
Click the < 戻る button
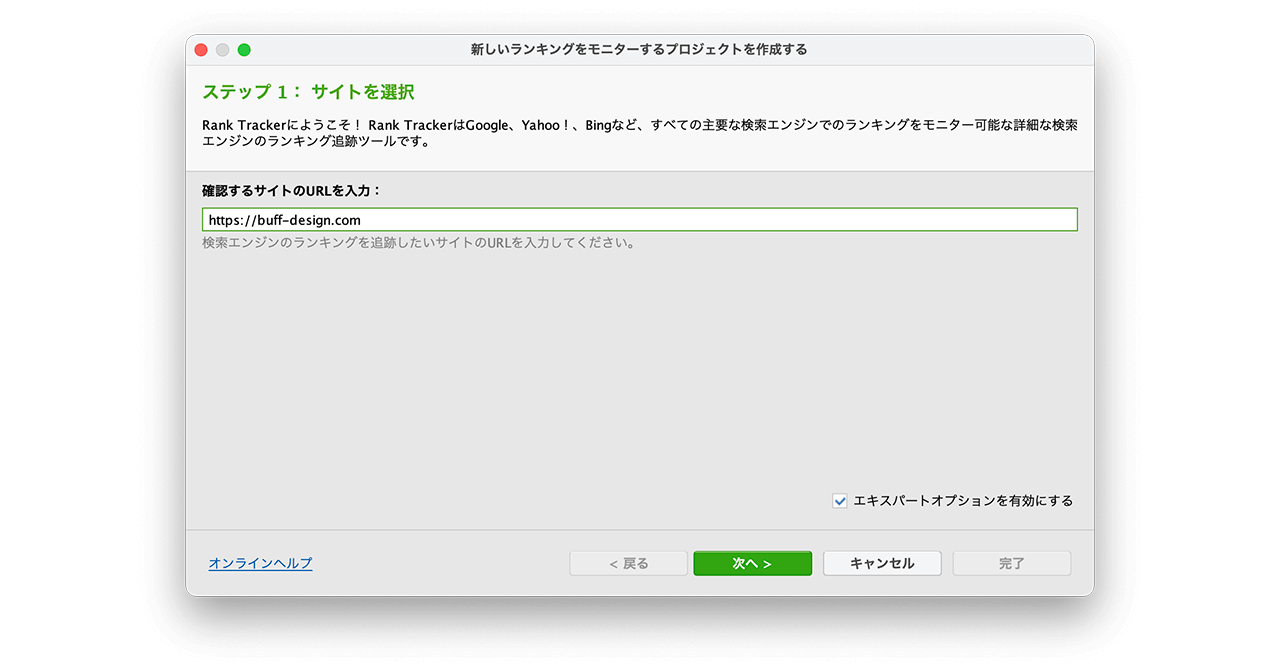(x=628, y=563)
